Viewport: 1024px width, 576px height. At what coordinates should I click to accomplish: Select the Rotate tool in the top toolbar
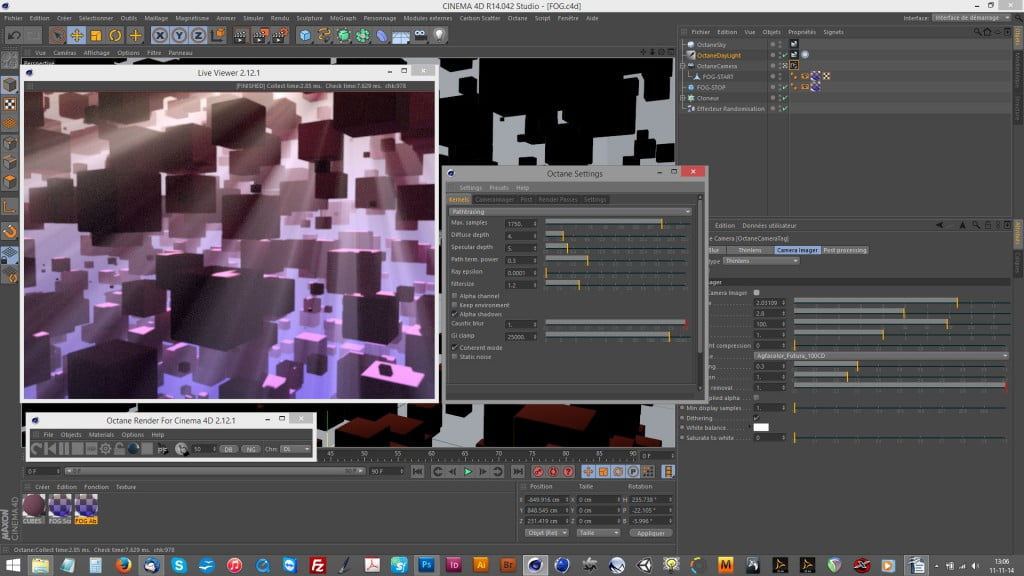115,36
